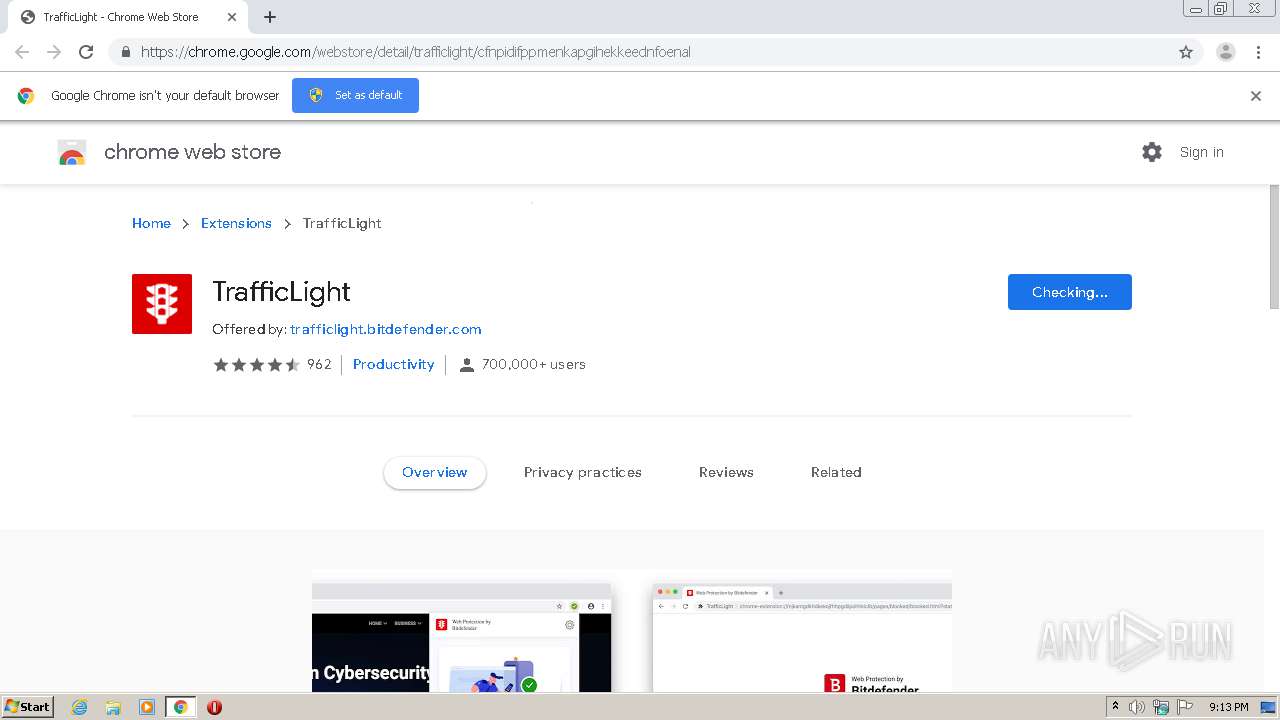Viewport: 1280px width, 720px height.
Task: Click the TrafficLight breadcrumb text
Action: point(342,223)
